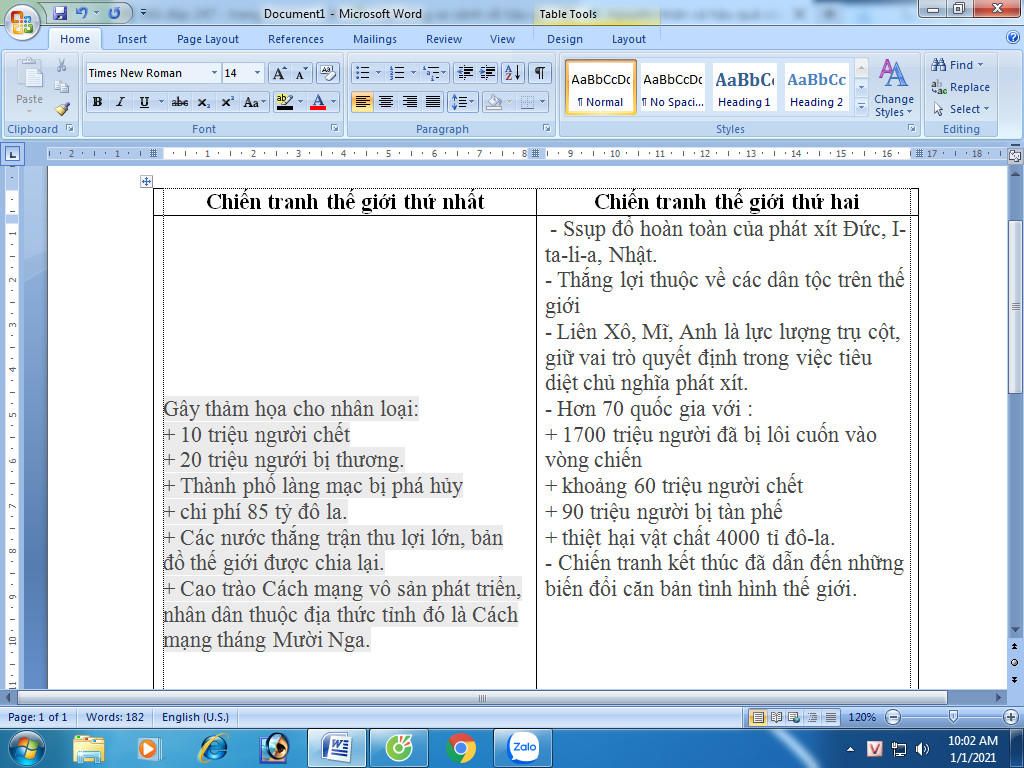
Task: Toggle Strikethrough formatting
Action: [x=180, y=102]
